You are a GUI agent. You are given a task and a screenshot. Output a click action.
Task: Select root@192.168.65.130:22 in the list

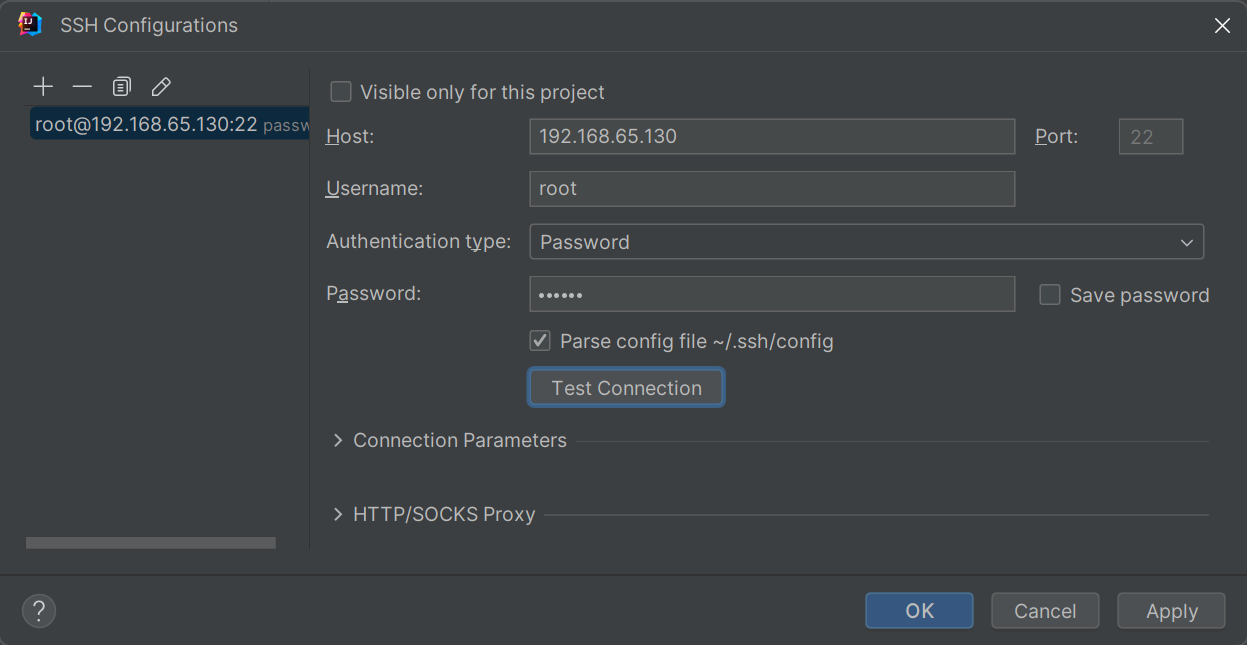point(146,125)
